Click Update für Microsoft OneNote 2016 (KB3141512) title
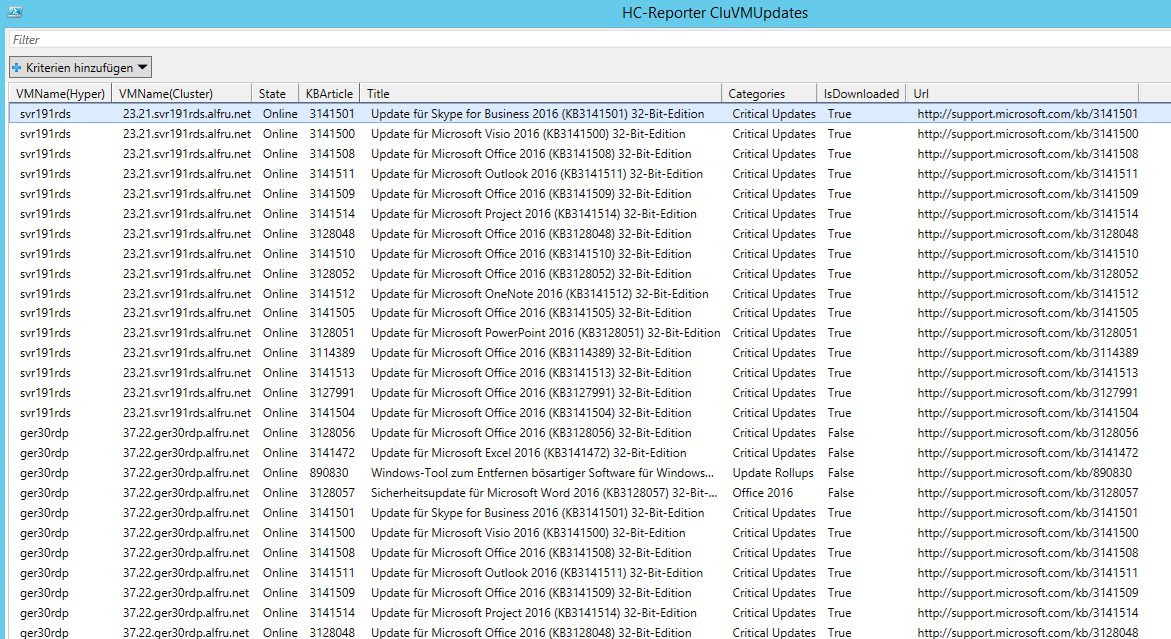 pyautogui.click(x=540, y=293)
